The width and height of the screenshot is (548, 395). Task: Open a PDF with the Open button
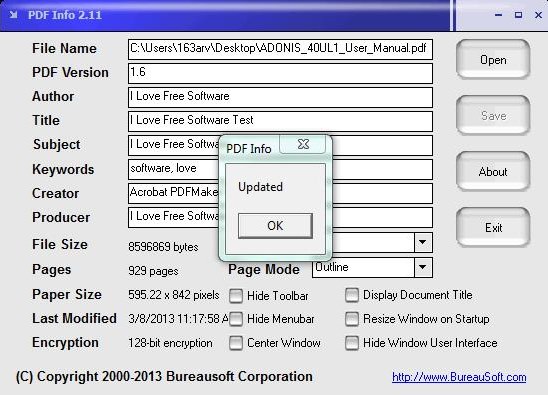tap(493, 59)
